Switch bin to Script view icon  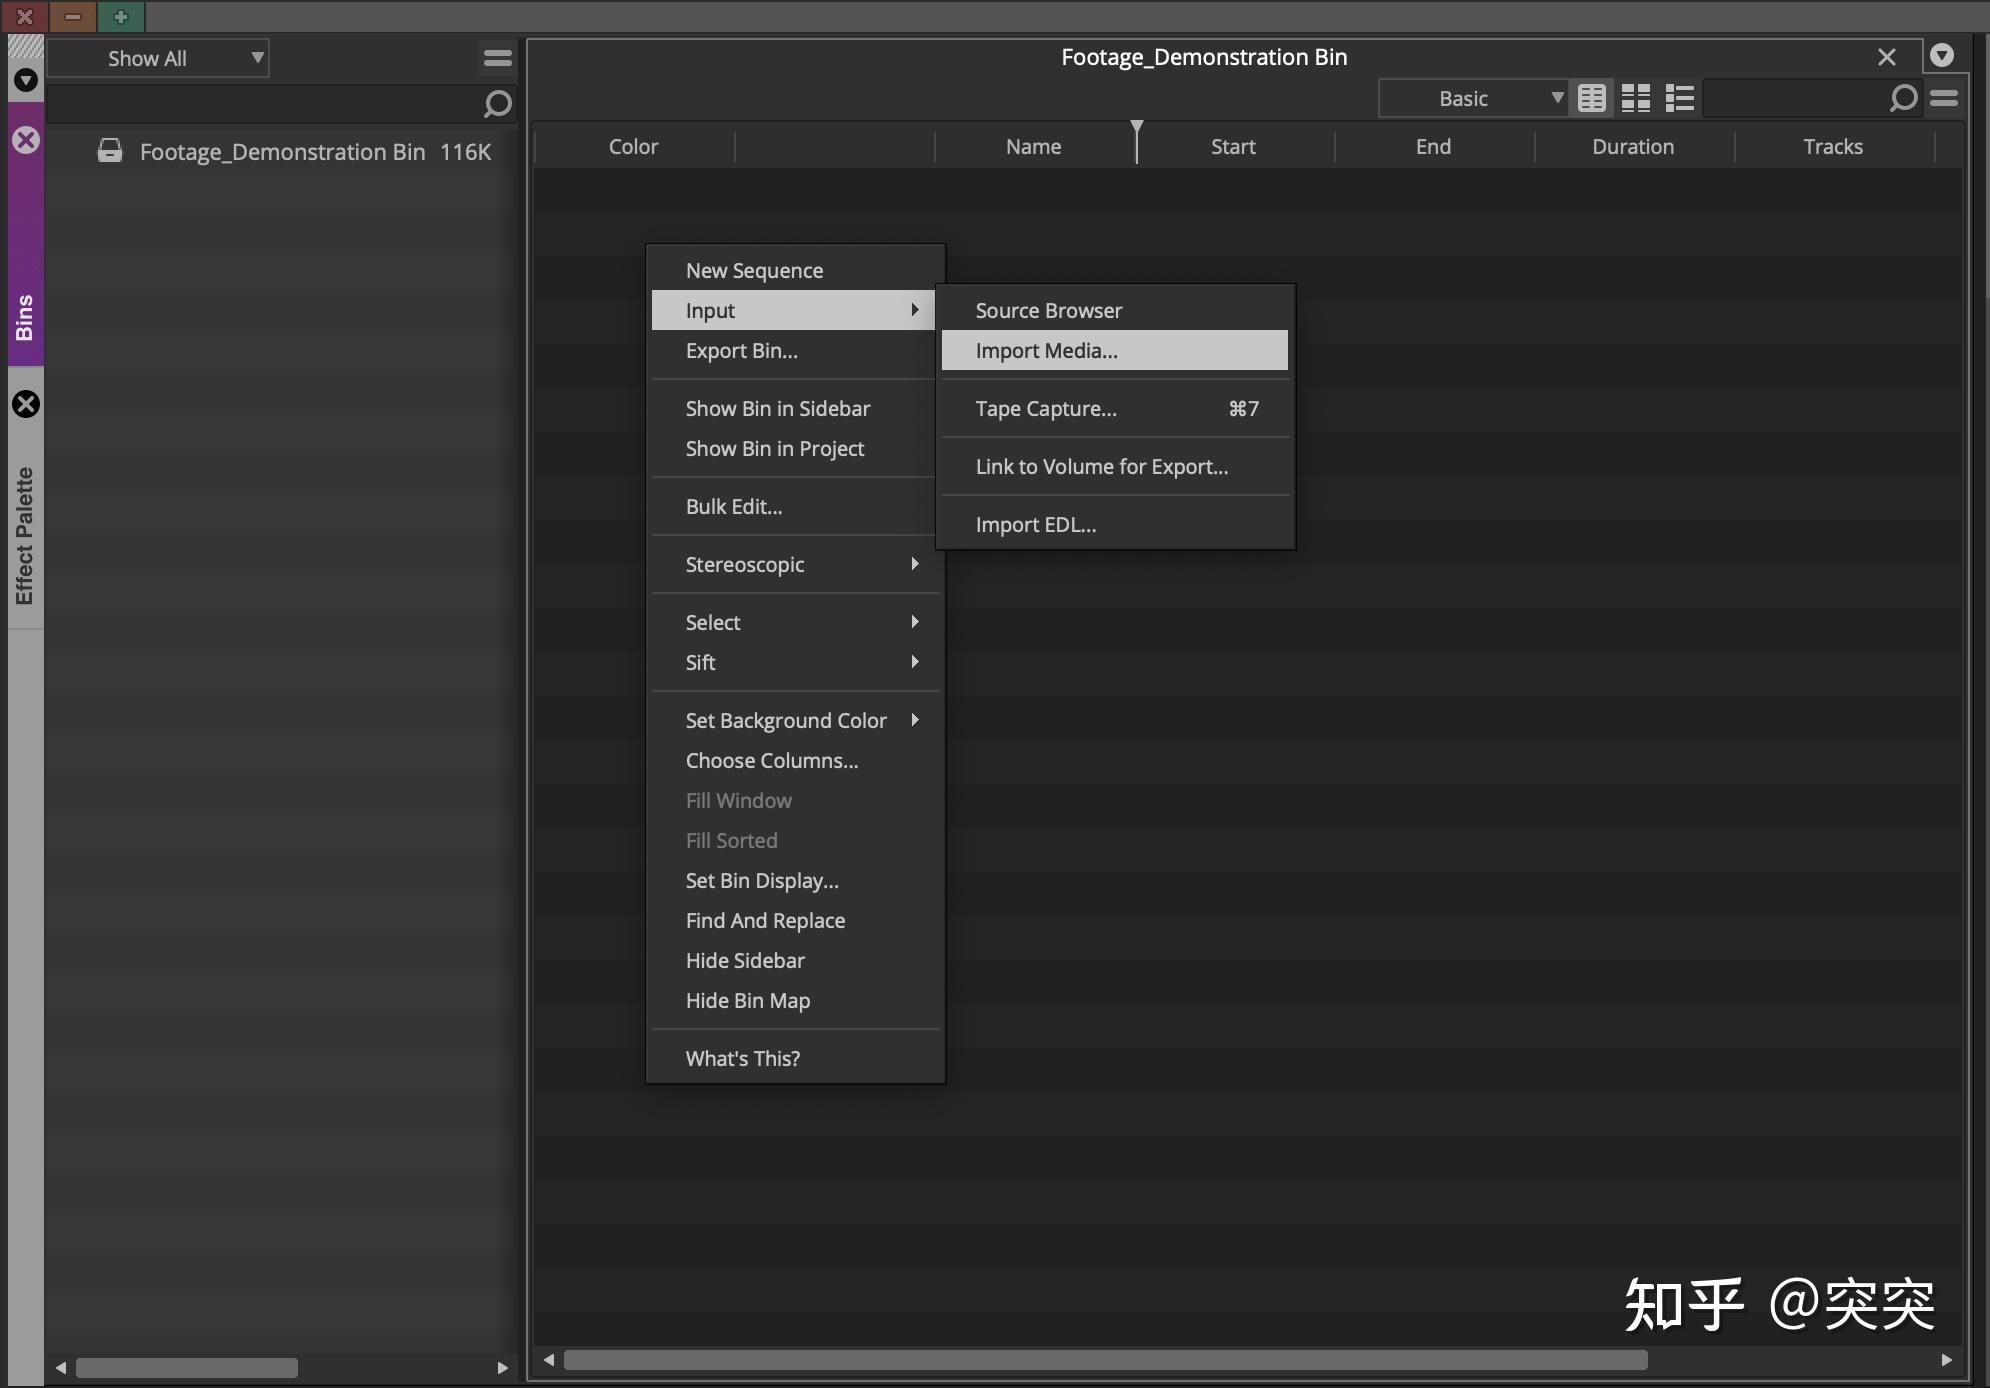tap(1679, 98)
